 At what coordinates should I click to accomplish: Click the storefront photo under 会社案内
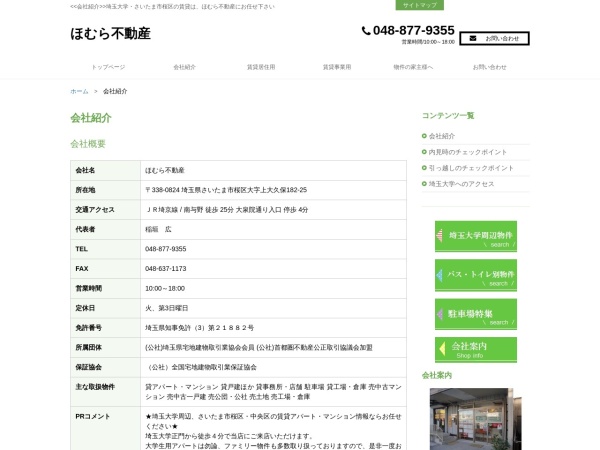[x=476, y=419]
